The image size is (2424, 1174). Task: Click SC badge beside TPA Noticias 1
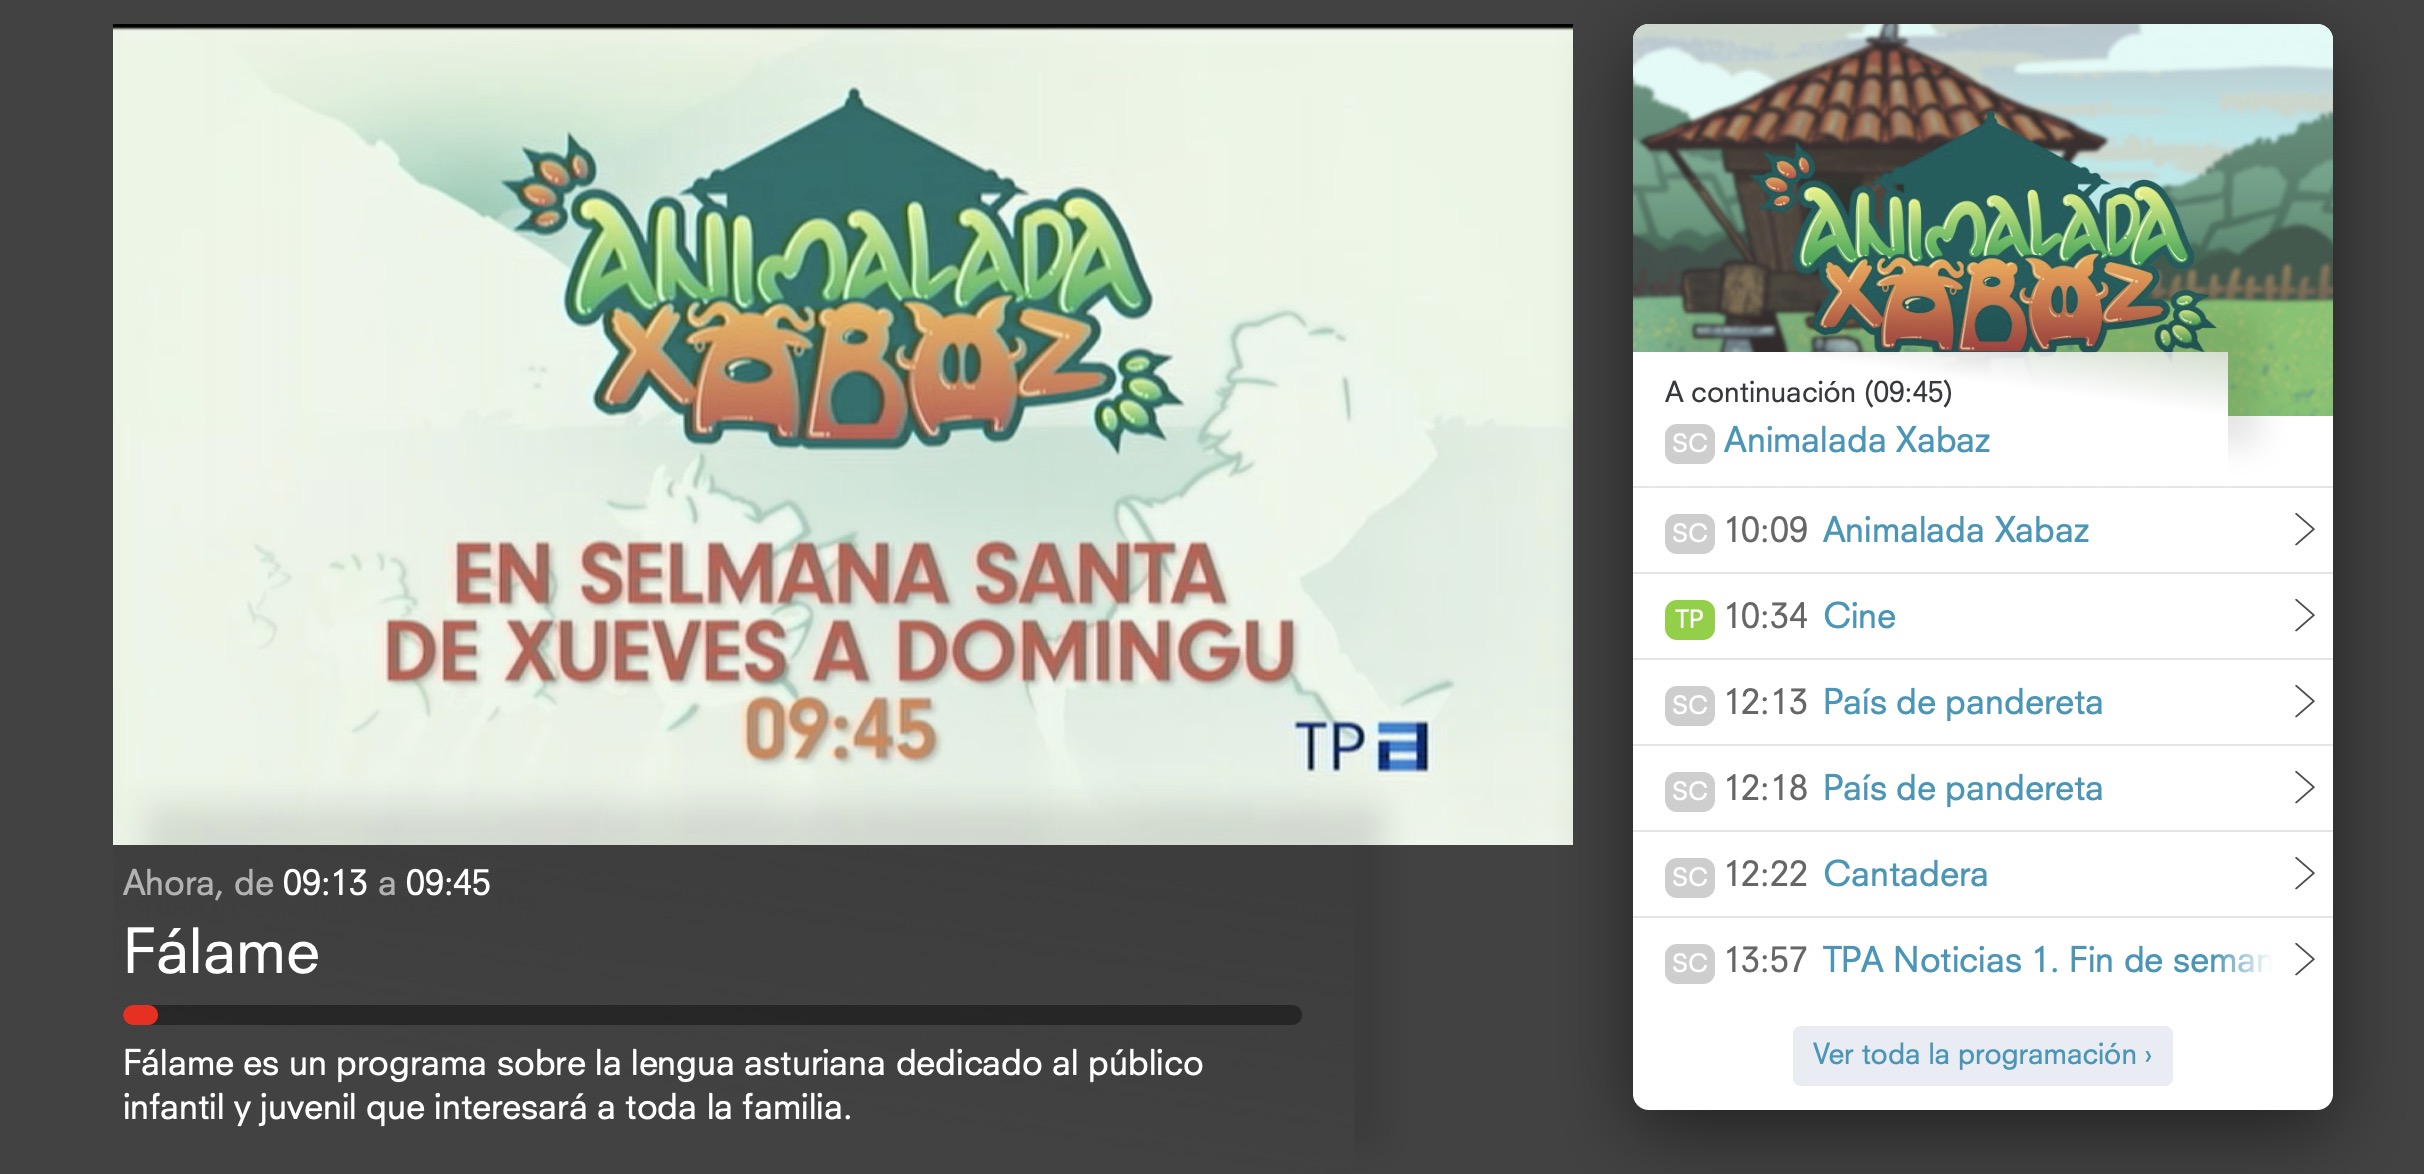pos(1689,962)
